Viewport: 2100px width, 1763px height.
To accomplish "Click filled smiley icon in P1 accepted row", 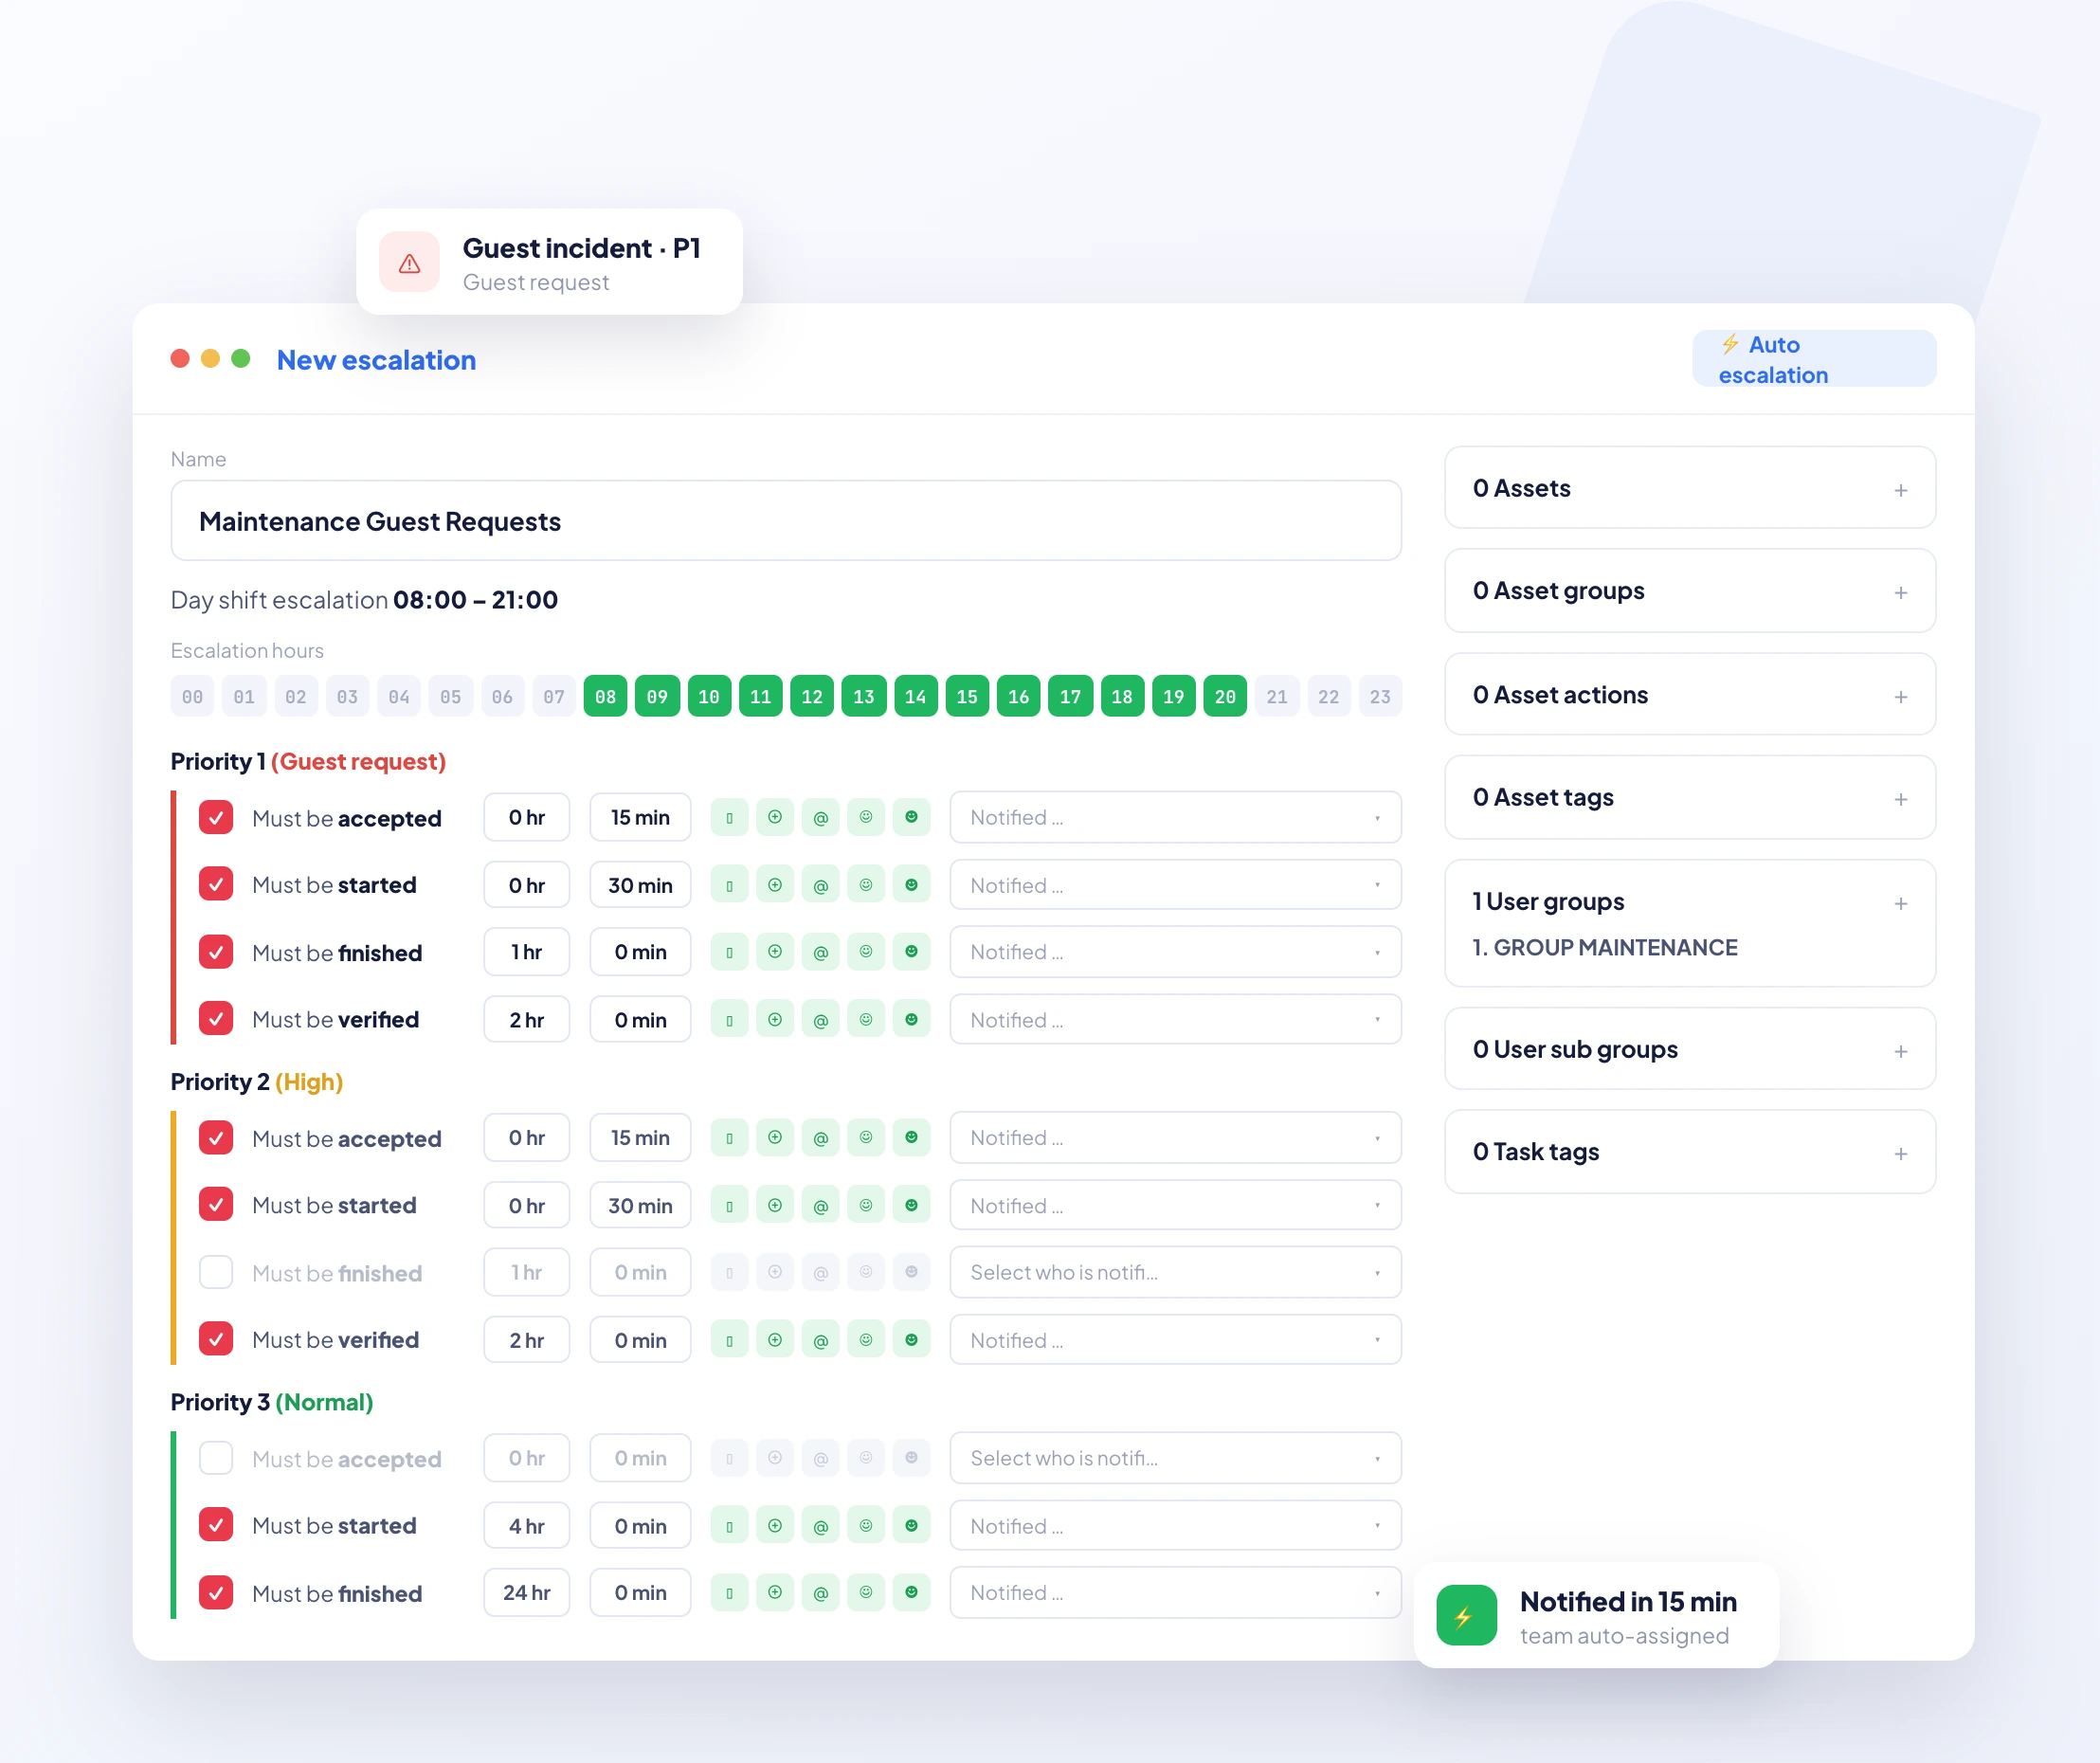I will pyautogui.click(x=911, y=817).
